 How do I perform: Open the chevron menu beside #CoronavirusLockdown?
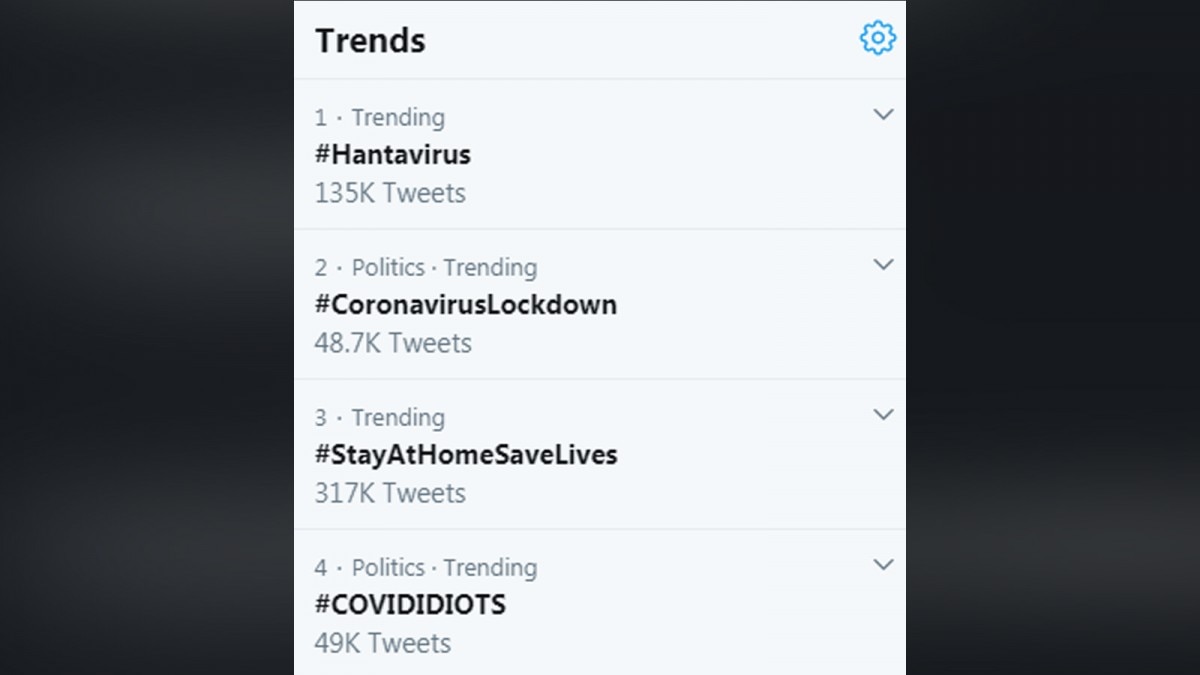pos(883,265)
